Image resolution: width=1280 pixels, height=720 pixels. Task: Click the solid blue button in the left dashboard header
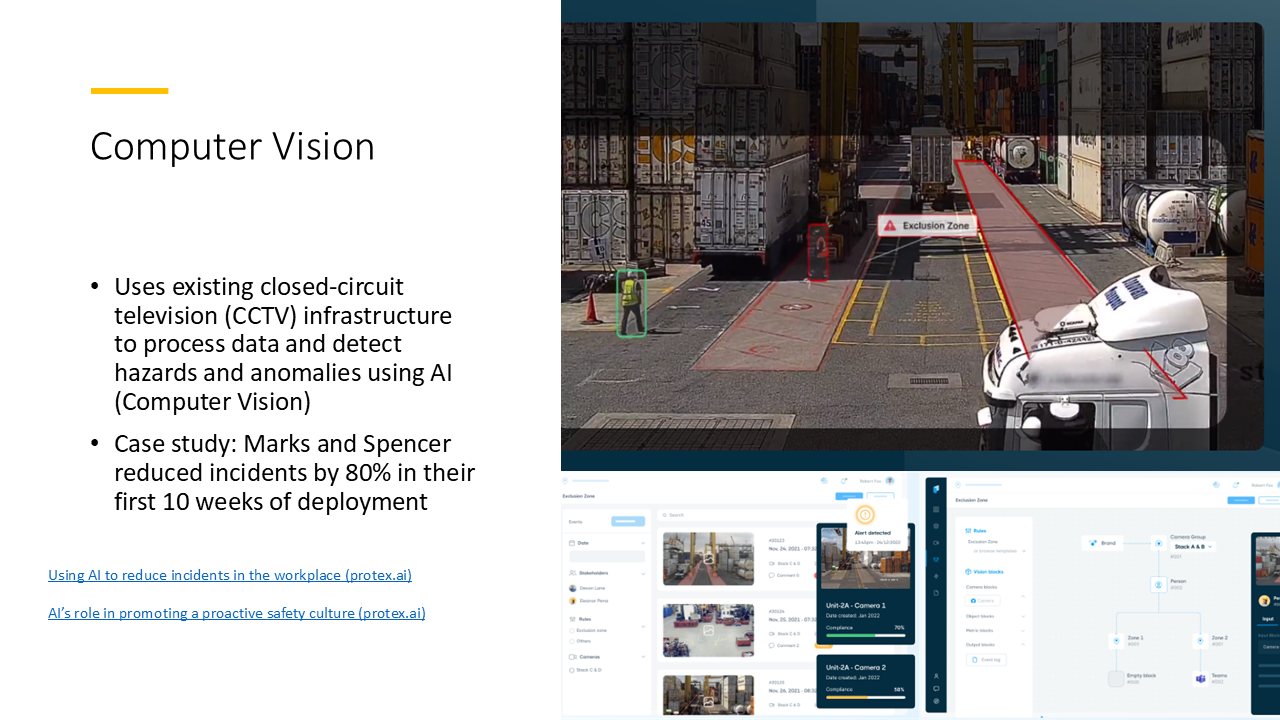[849, 496]
